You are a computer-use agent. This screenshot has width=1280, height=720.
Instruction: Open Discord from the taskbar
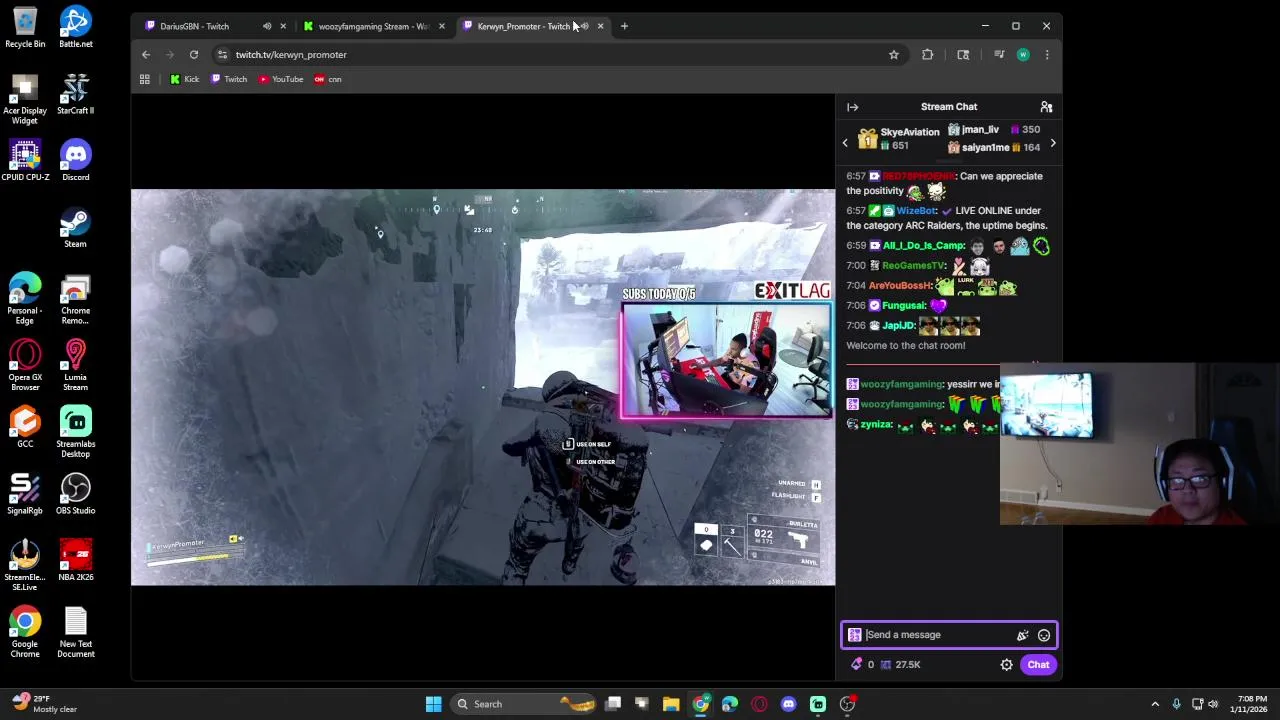(788, 704)
